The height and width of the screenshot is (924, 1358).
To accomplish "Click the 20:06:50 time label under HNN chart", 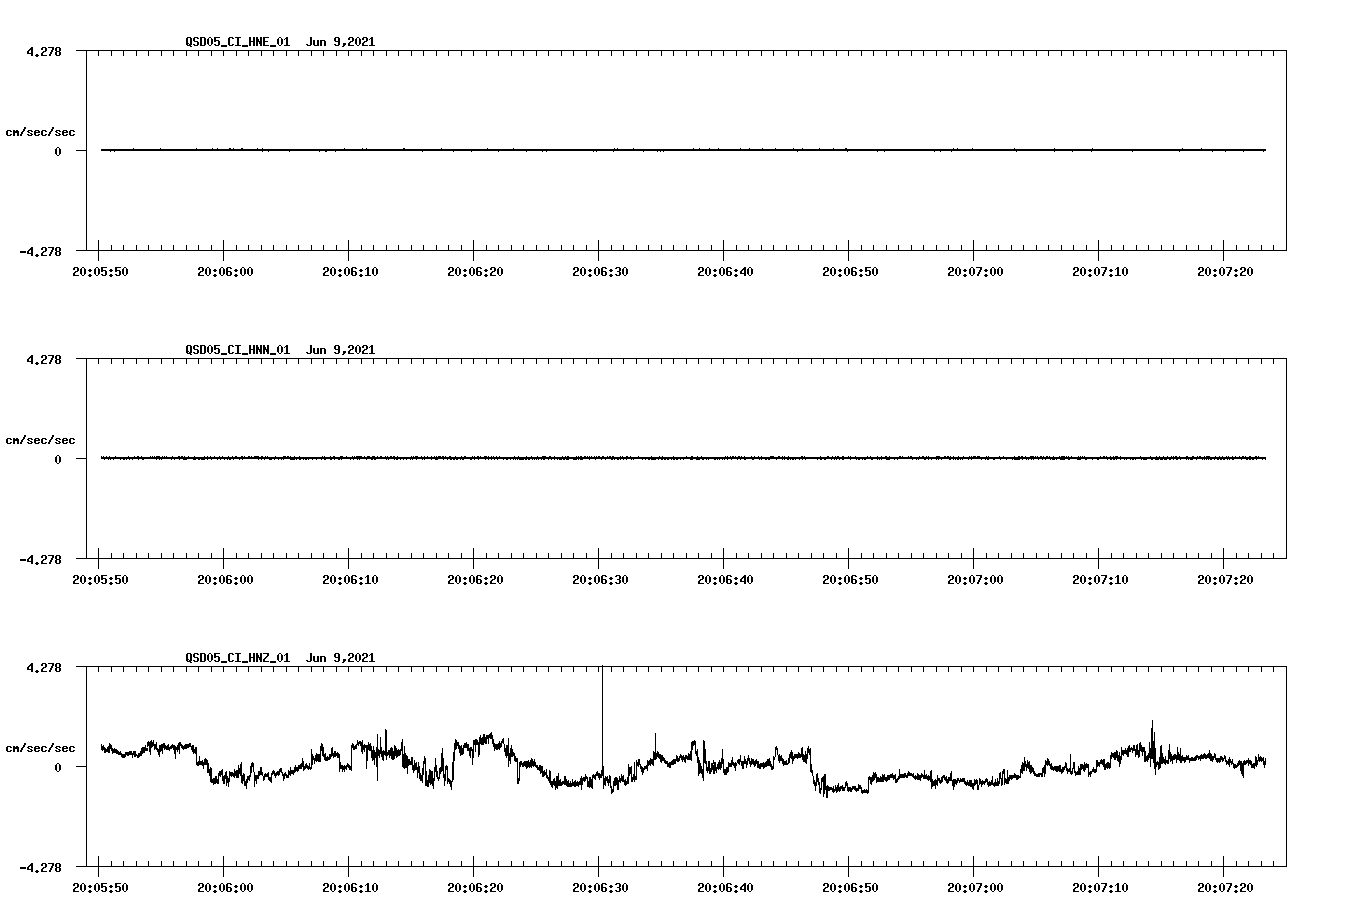I will 850,579.
